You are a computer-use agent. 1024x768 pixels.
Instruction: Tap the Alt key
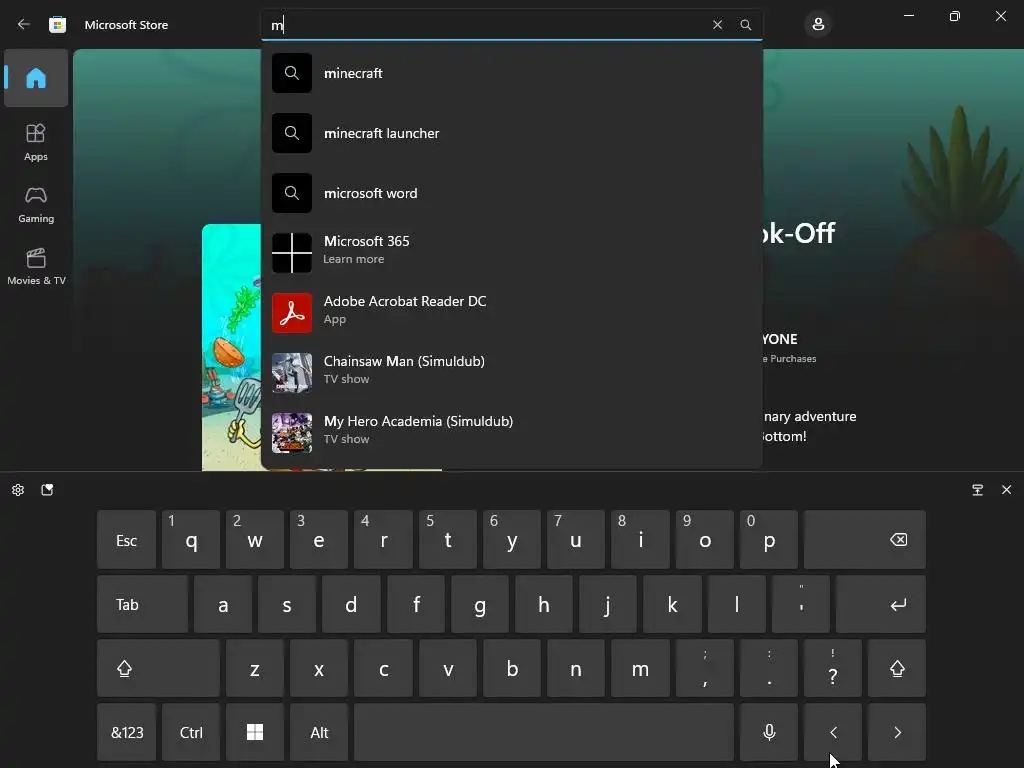pos(319,732)
